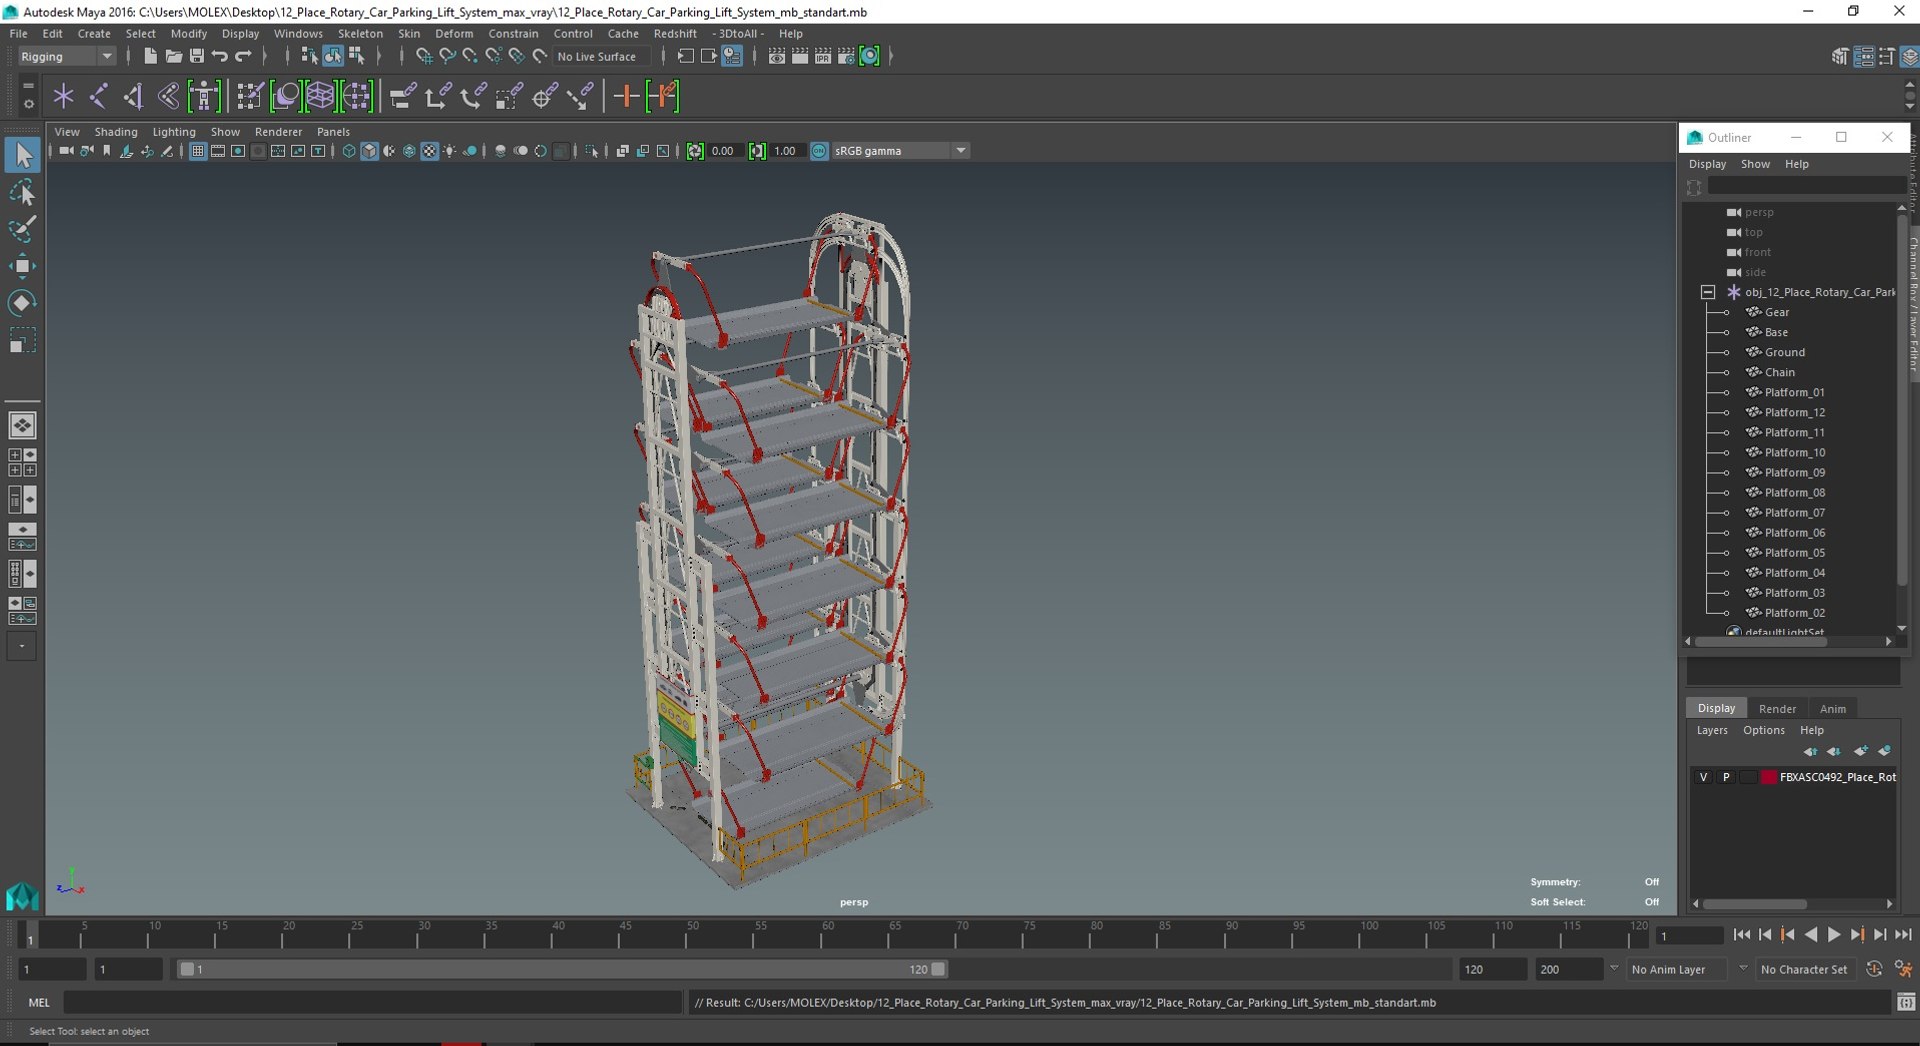Open Outliner Show menu
1920x1046 pixels.
coord(1755,164)
